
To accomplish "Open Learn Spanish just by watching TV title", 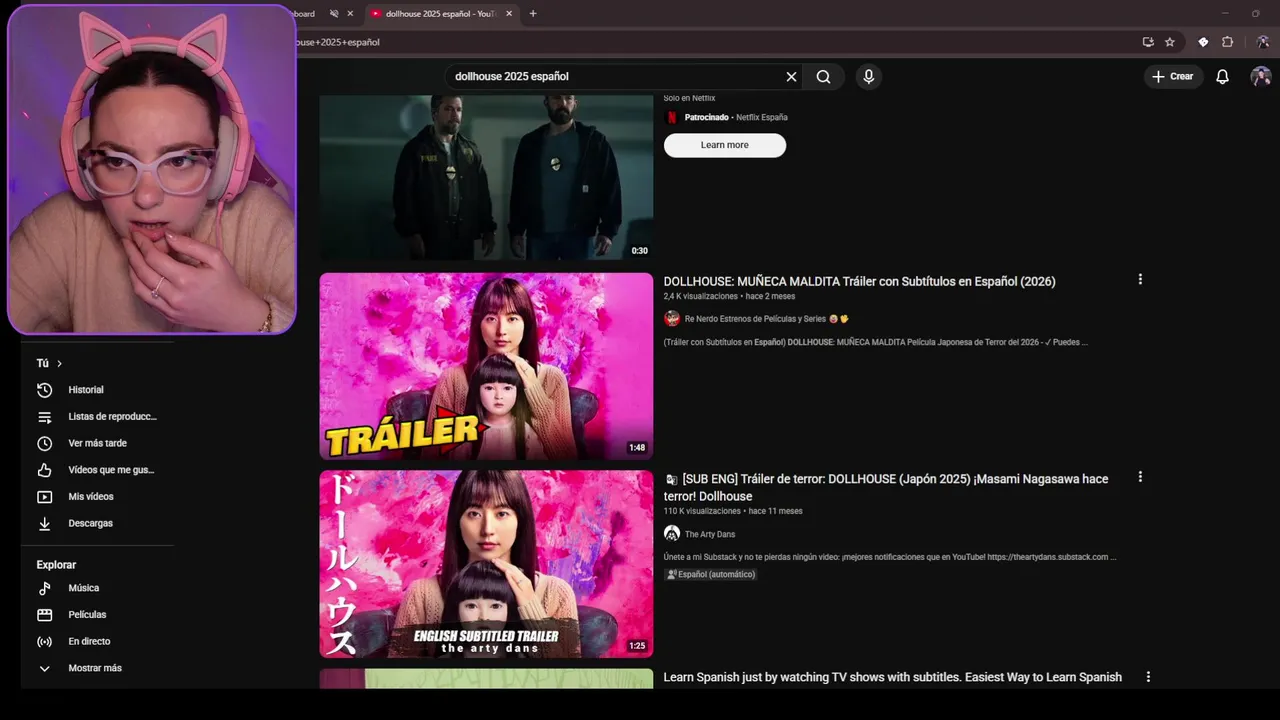I will 892,678.
